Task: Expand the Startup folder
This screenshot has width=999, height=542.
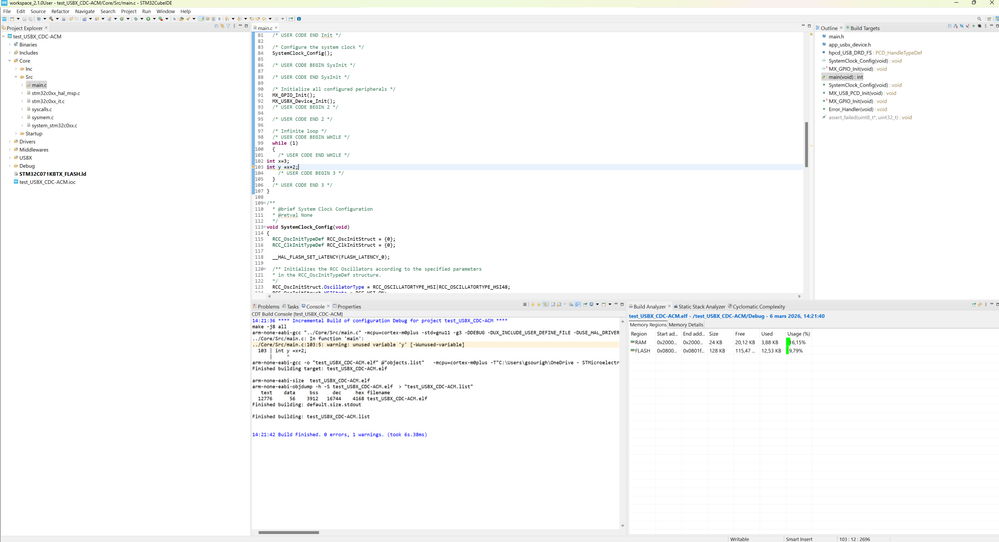Action: [16, 134]
